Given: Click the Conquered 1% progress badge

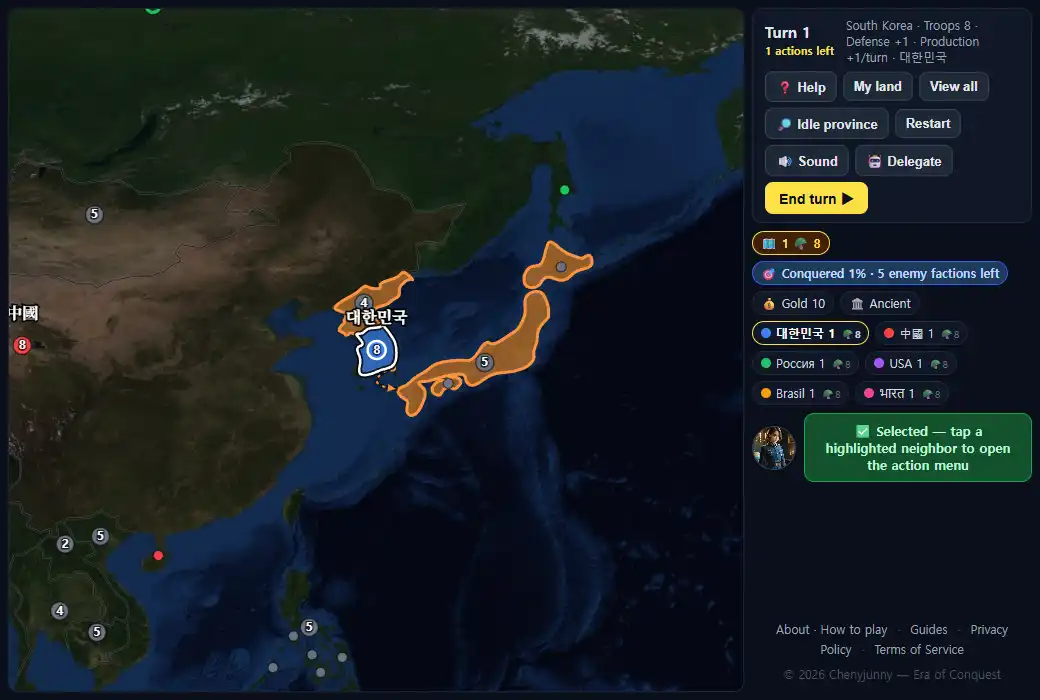Looking at the screenshot, I should [x=879, y=273].
